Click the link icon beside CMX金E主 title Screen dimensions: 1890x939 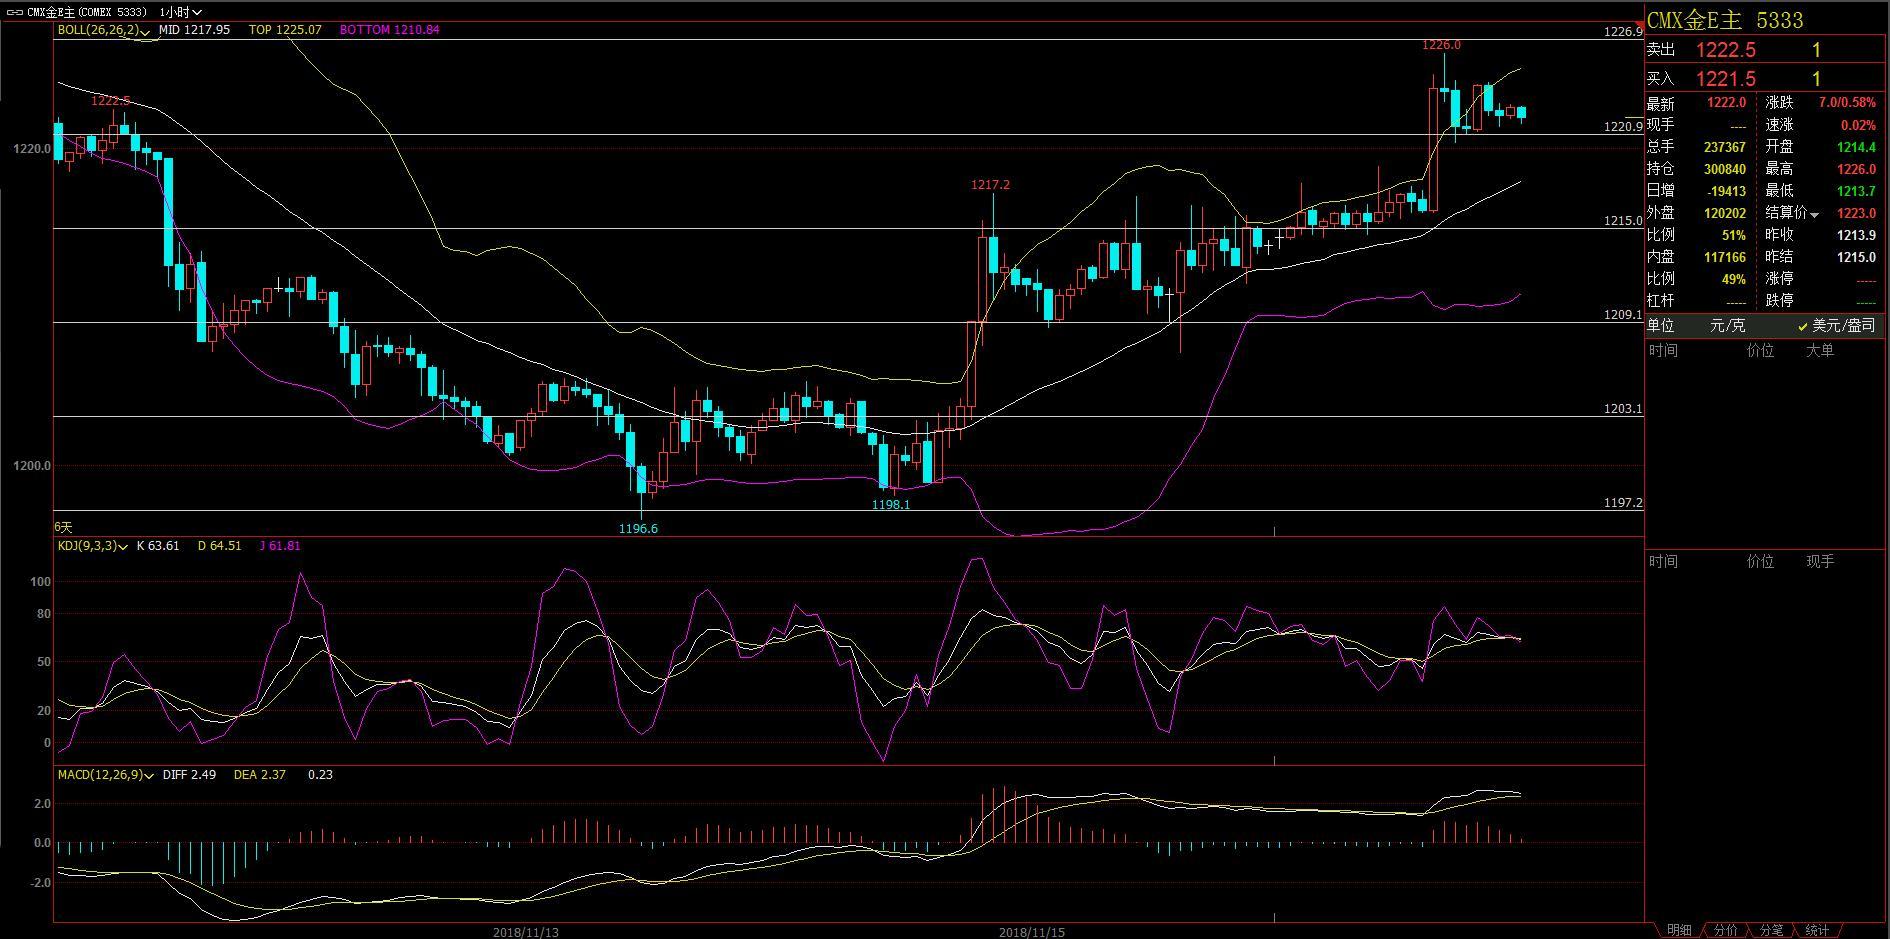[15, 12]
